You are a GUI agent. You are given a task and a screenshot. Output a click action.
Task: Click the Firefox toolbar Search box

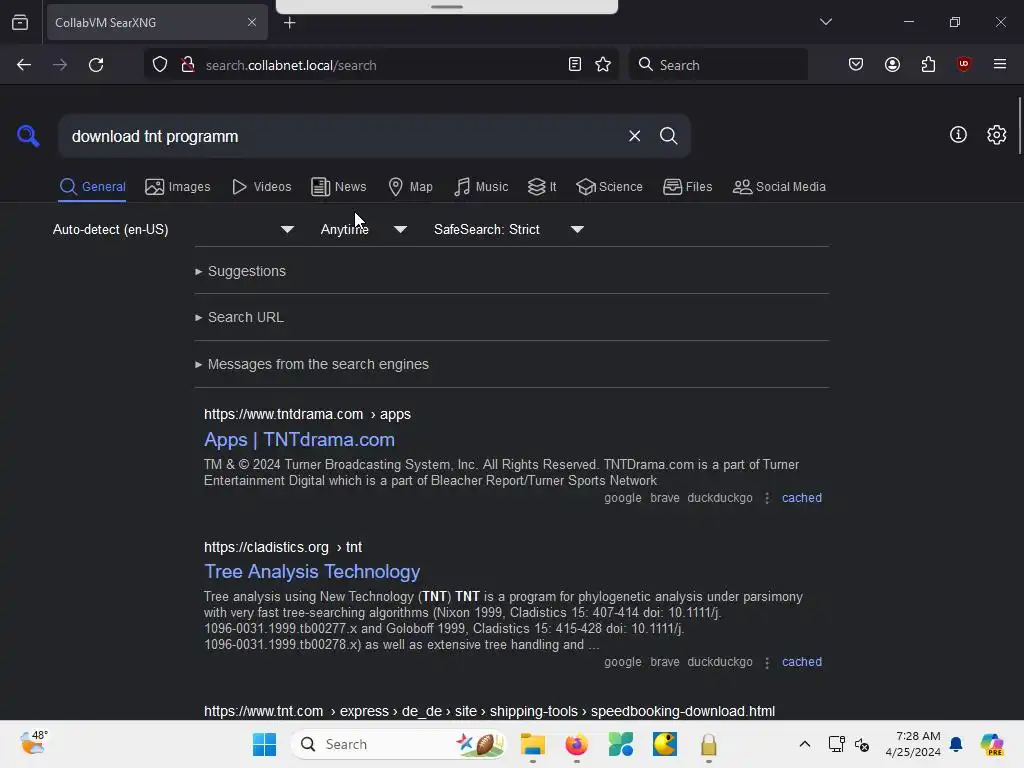718,65
